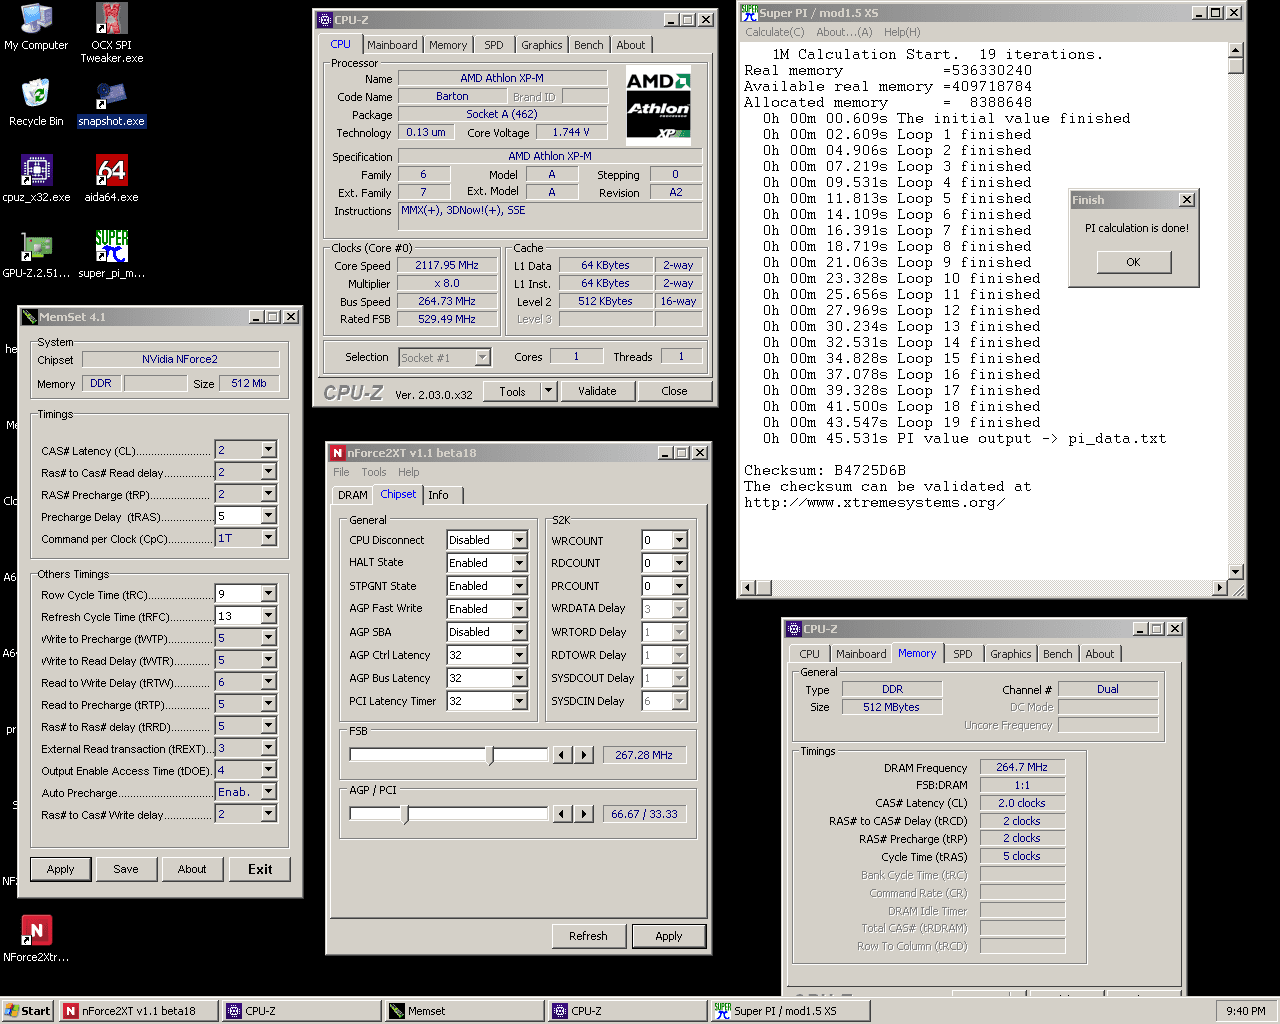1280x1024 pixels.
Task: Click the FSB 267.28 MHz value field
Action: [643, 755]
